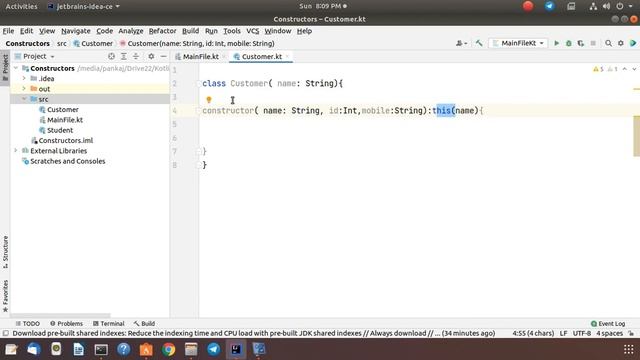This screenshot has width=640, height=360.
Task: Toggle code folding on line 2 class
Action: click(199, 83)
